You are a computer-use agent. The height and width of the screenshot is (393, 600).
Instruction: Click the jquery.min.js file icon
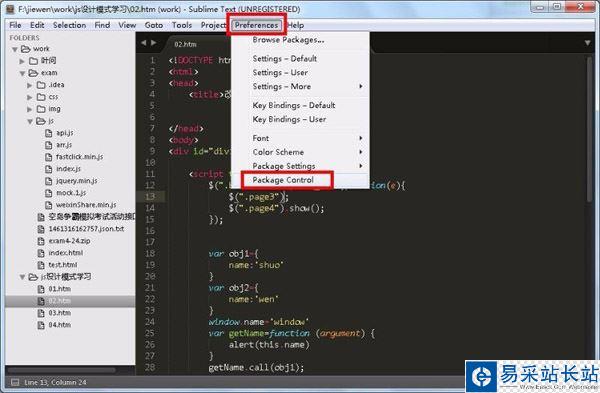coord(49,181)
